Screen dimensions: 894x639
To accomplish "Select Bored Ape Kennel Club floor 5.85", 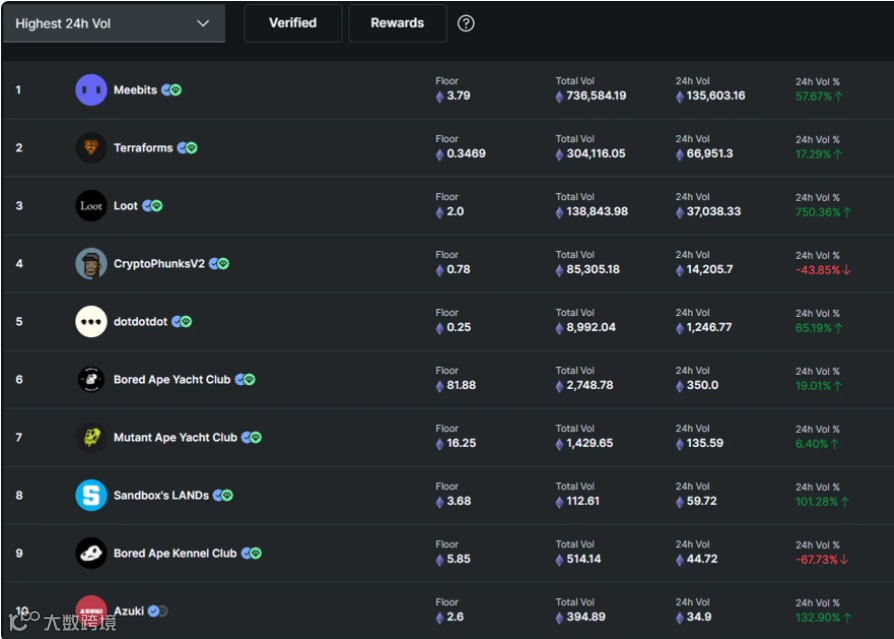I will point(459,559).
